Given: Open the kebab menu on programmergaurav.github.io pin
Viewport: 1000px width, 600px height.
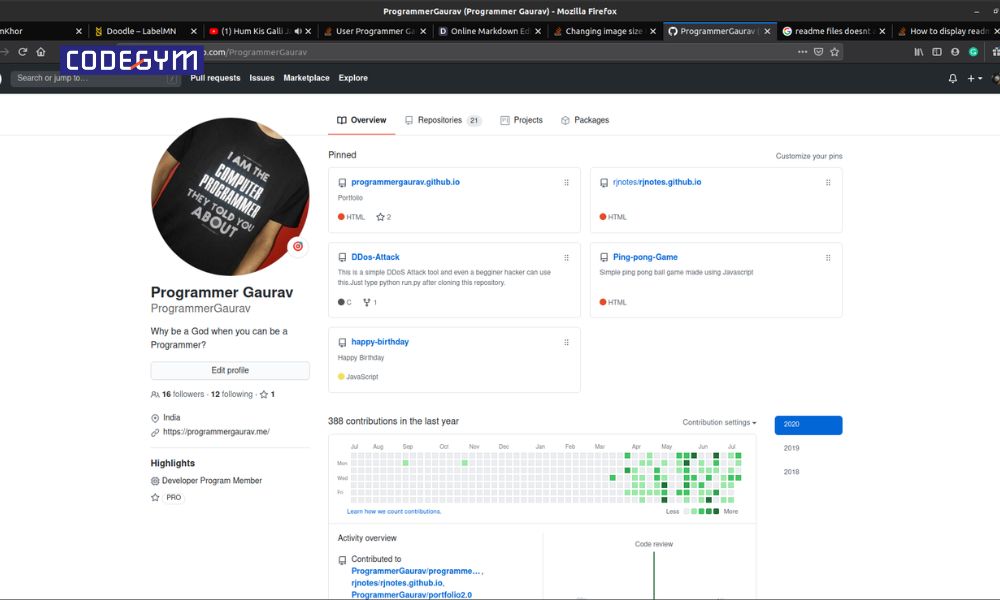Looking at the screenshot, I should (567, 182).
